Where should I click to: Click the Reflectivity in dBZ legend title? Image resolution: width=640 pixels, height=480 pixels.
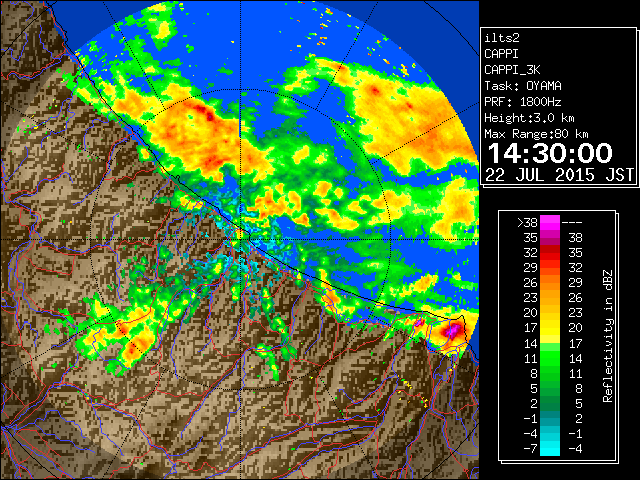click(608, 336)
